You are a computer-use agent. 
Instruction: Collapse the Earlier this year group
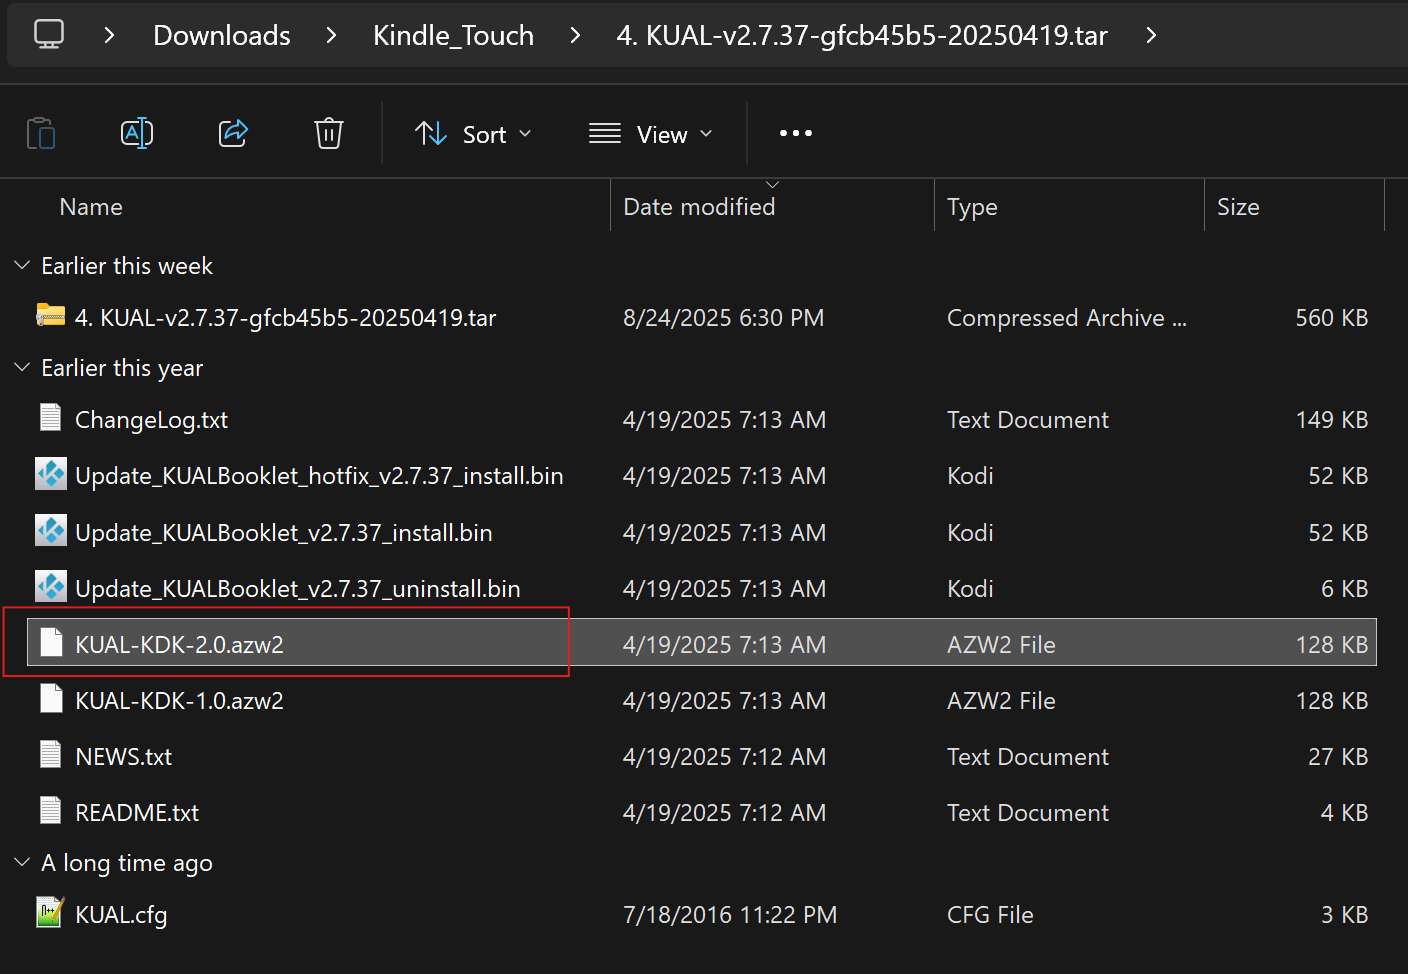tap(22, 367)
